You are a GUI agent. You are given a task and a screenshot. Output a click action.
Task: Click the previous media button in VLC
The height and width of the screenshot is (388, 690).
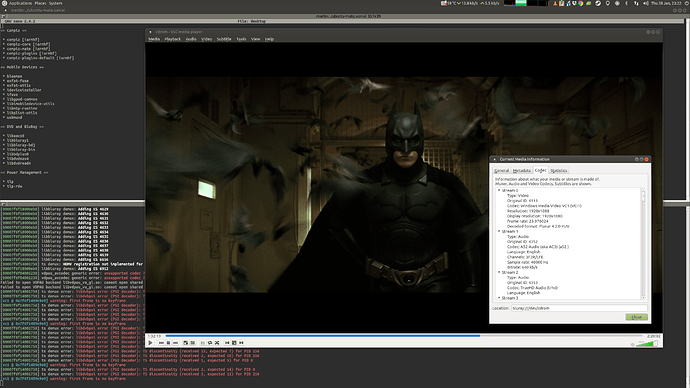161,343
